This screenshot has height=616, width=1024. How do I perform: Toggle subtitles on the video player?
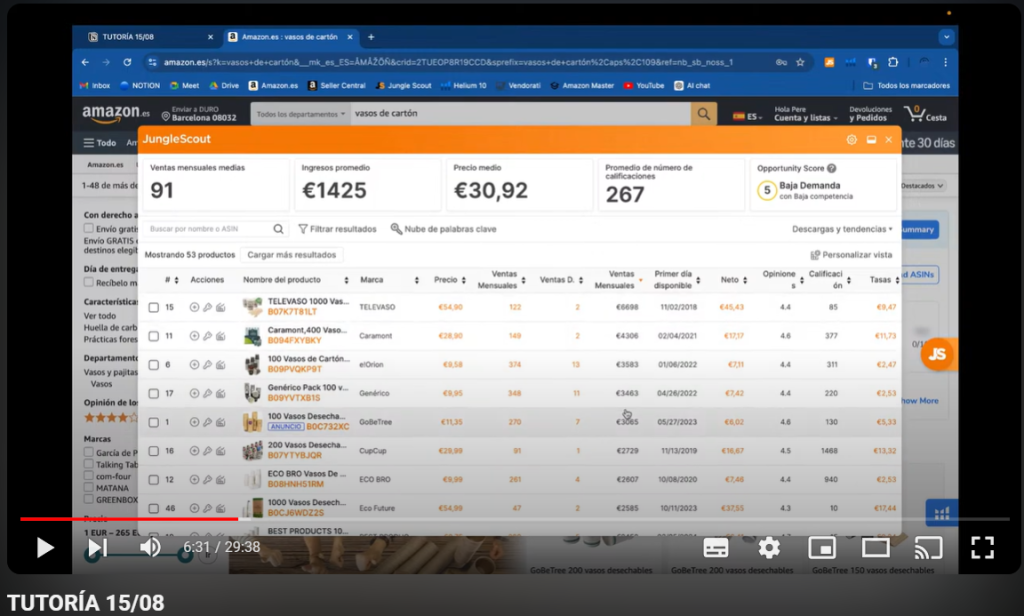point(716,547)
